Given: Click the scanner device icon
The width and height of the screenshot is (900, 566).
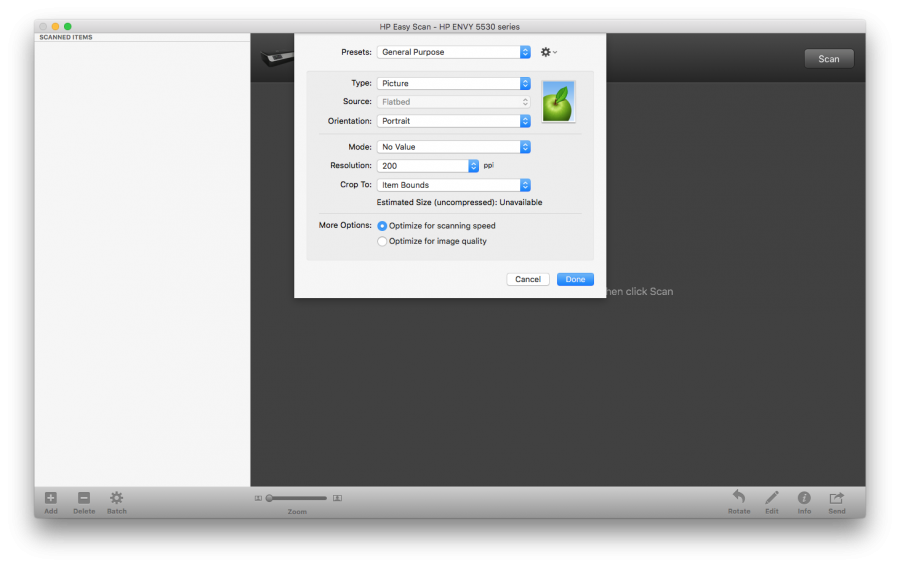Looking at the screenshot, I should point(278,58).
